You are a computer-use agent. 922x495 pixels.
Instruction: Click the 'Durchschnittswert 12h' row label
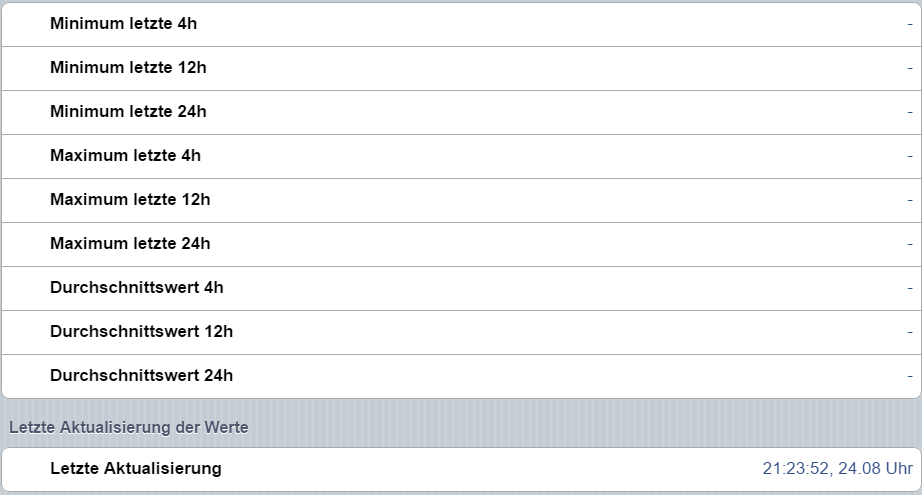click(141, 332)
